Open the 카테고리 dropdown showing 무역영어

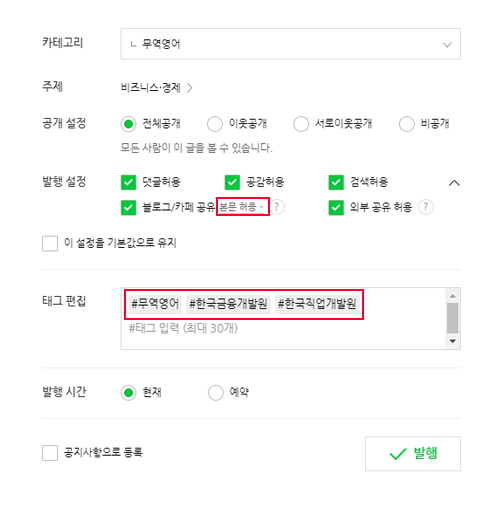[x=291, y=44]
